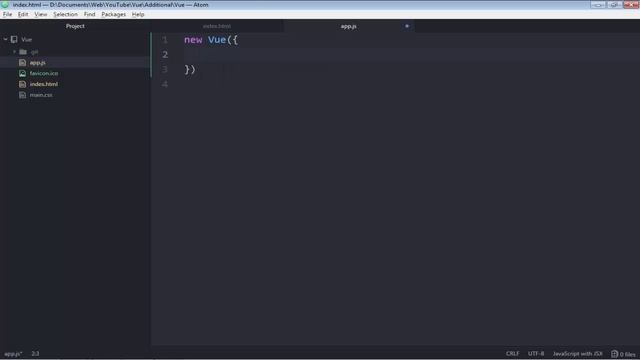Click the index.html file icon
This screenshot has height=360, width=640.
[22, 84]
